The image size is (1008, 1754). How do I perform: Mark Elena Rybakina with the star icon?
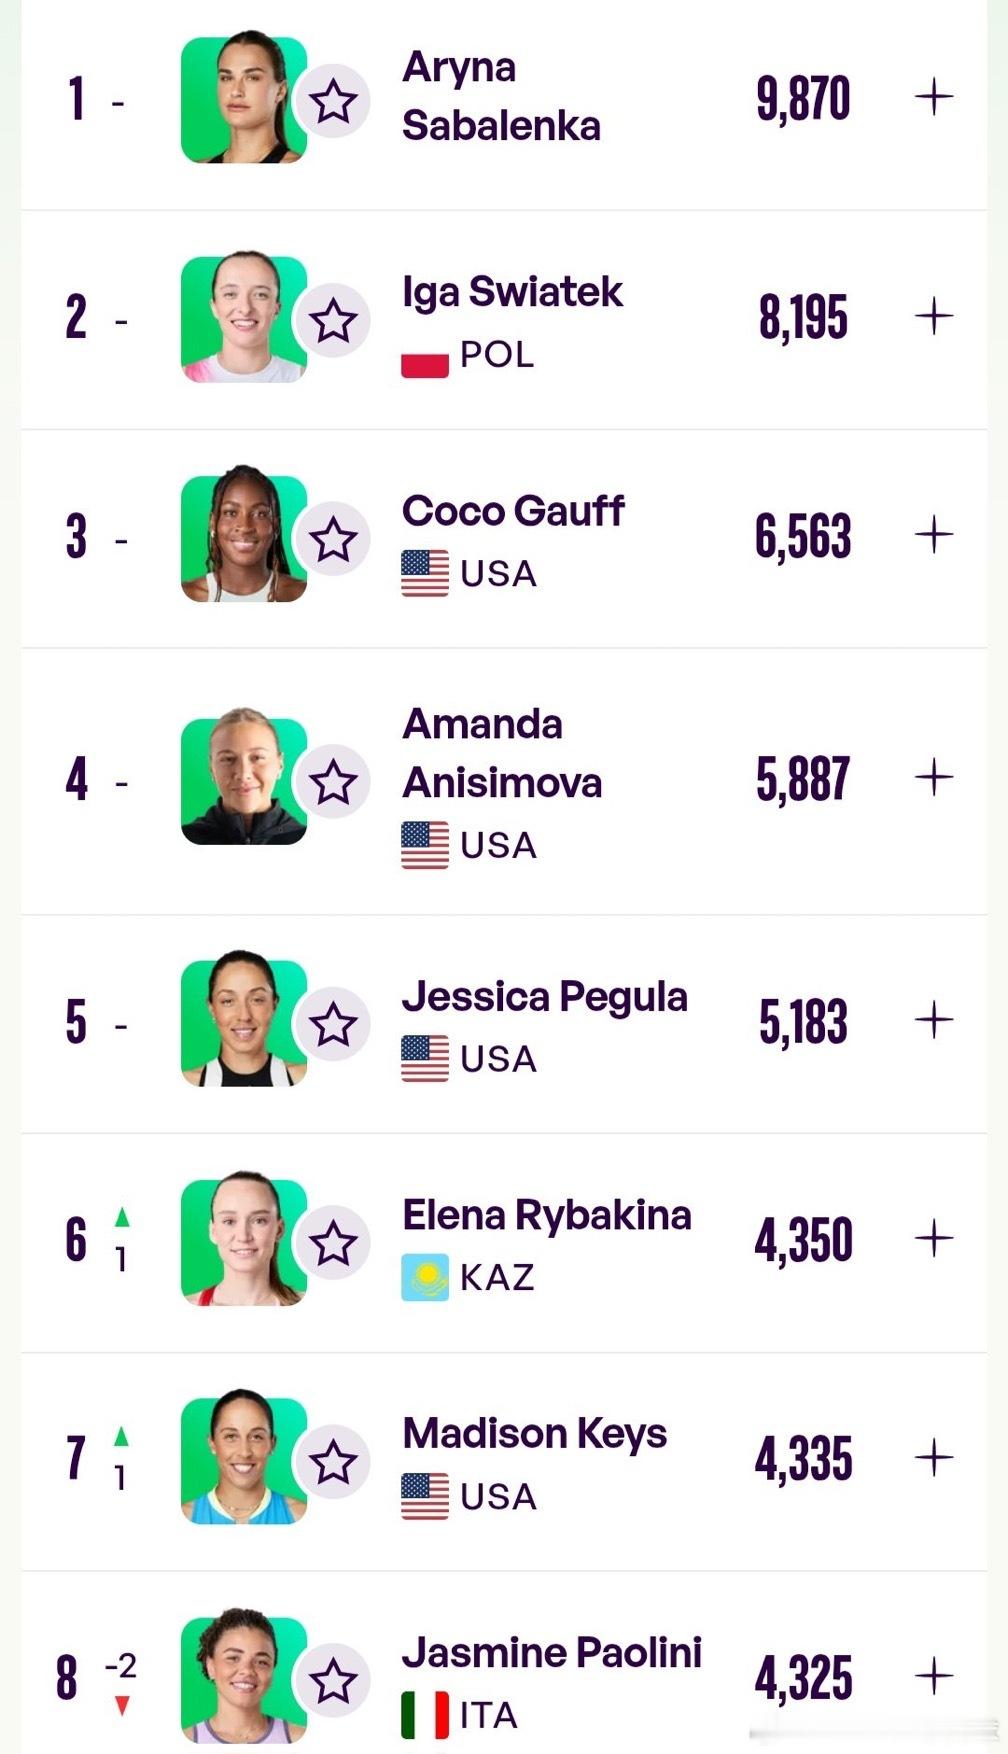click(x=333, y=1244)
